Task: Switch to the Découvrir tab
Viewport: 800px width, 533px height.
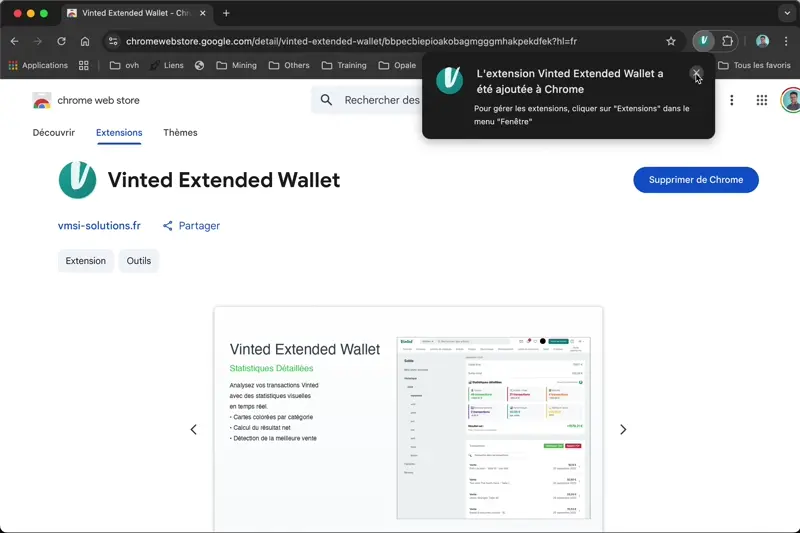Action: (54, 133)
